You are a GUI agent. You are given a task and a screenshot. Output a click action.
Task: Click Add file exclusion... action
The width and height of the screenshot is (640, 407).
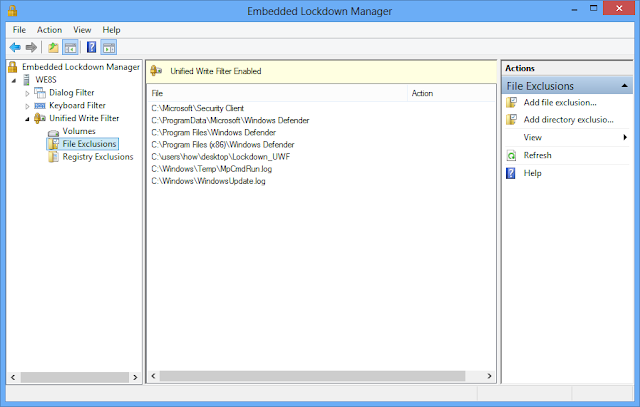[560, 102]
